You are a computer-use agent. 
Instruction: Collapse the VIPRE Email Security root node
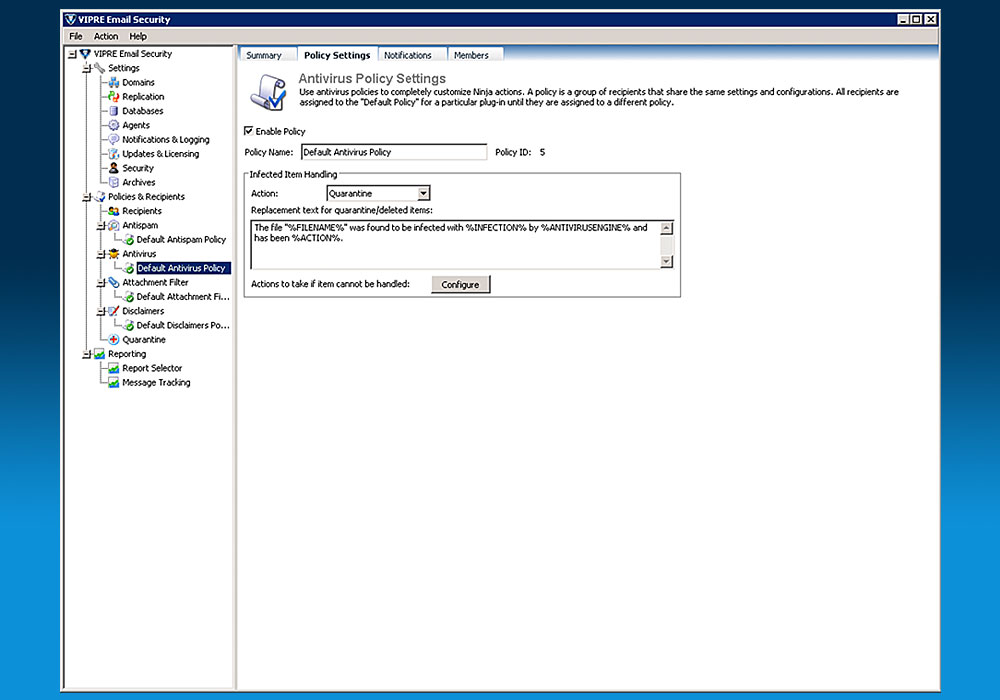pos(73,54)
